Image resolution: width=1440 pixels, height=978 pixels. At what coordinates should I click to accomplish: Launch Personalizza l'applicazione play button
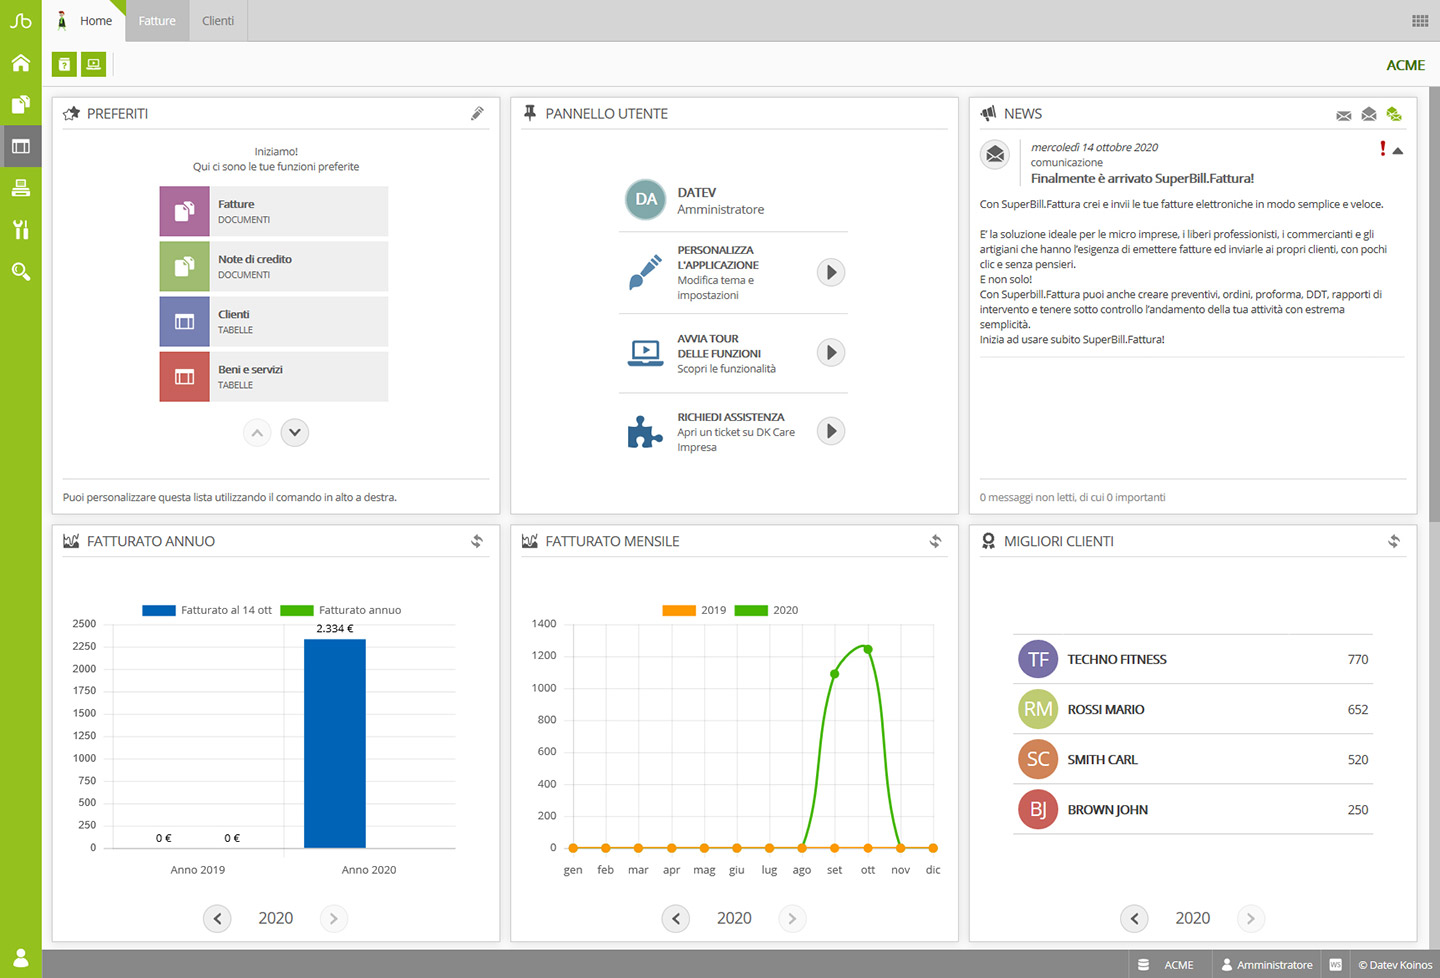[831, 272]
